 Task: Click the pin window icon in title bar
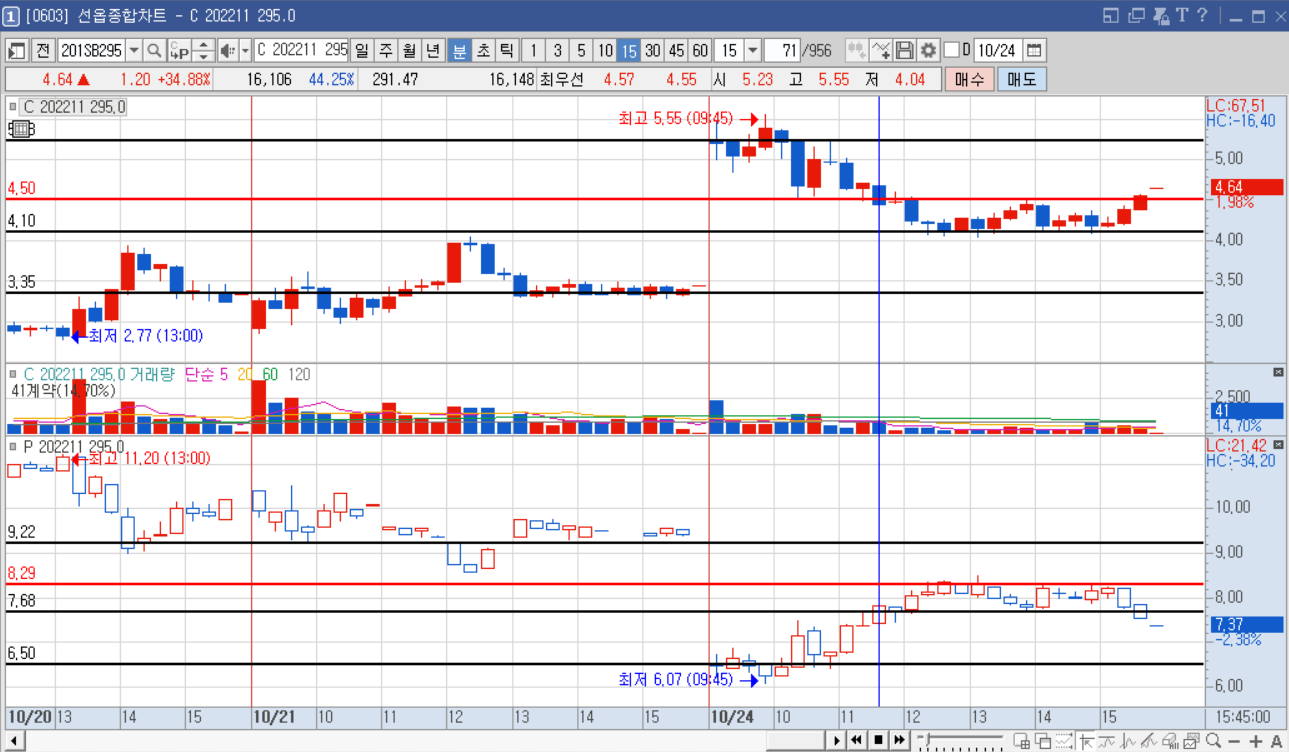point(1161,15)
